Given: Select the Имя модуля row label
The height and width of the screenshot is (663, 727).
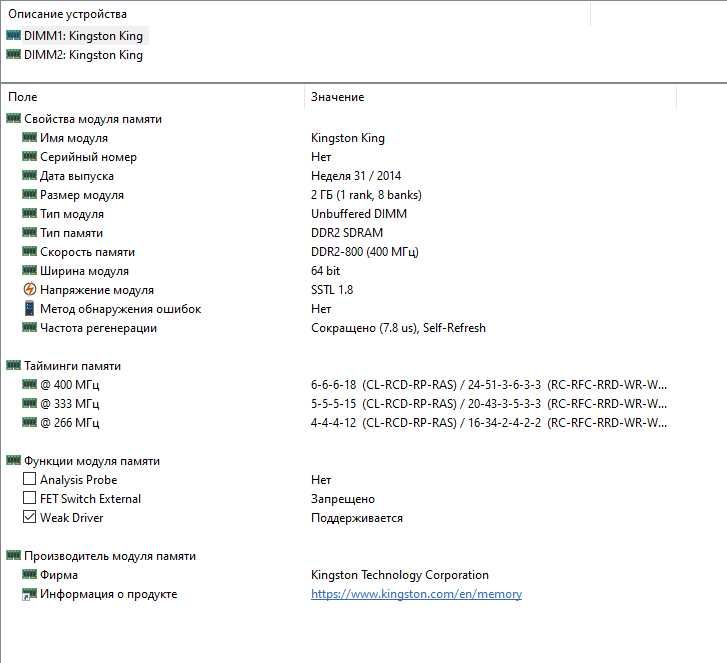Looking at the screenshot, I should 74,138.
